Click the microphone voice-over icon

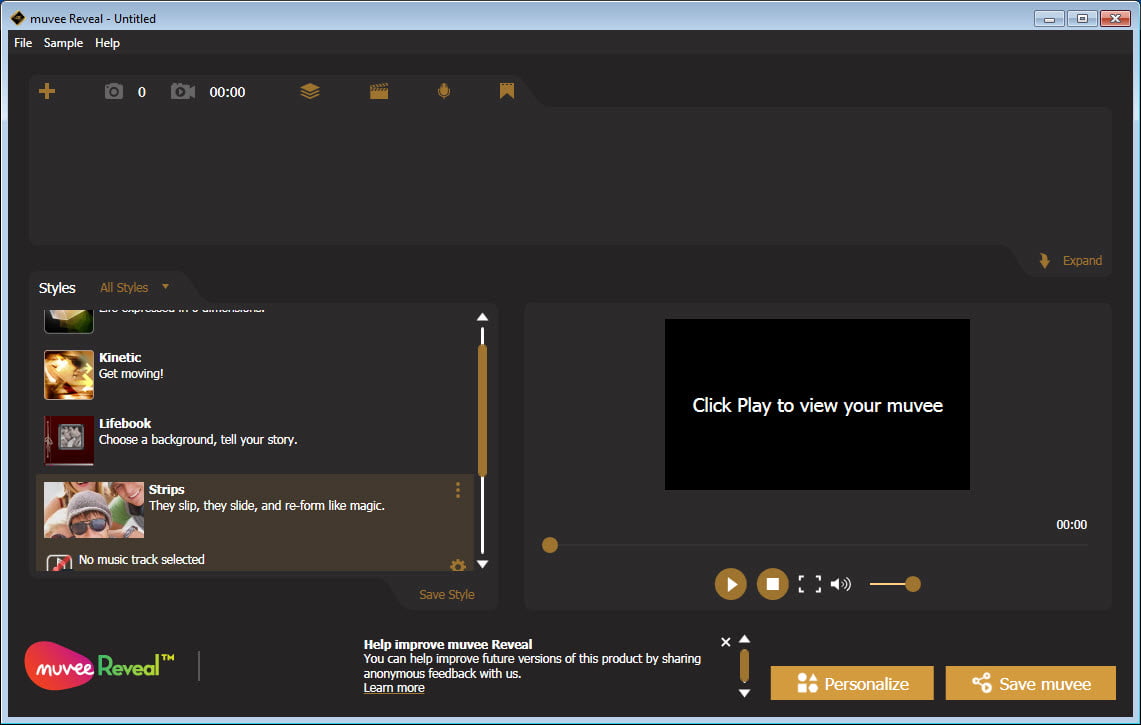pyautogui.click(x=444, y=91)
